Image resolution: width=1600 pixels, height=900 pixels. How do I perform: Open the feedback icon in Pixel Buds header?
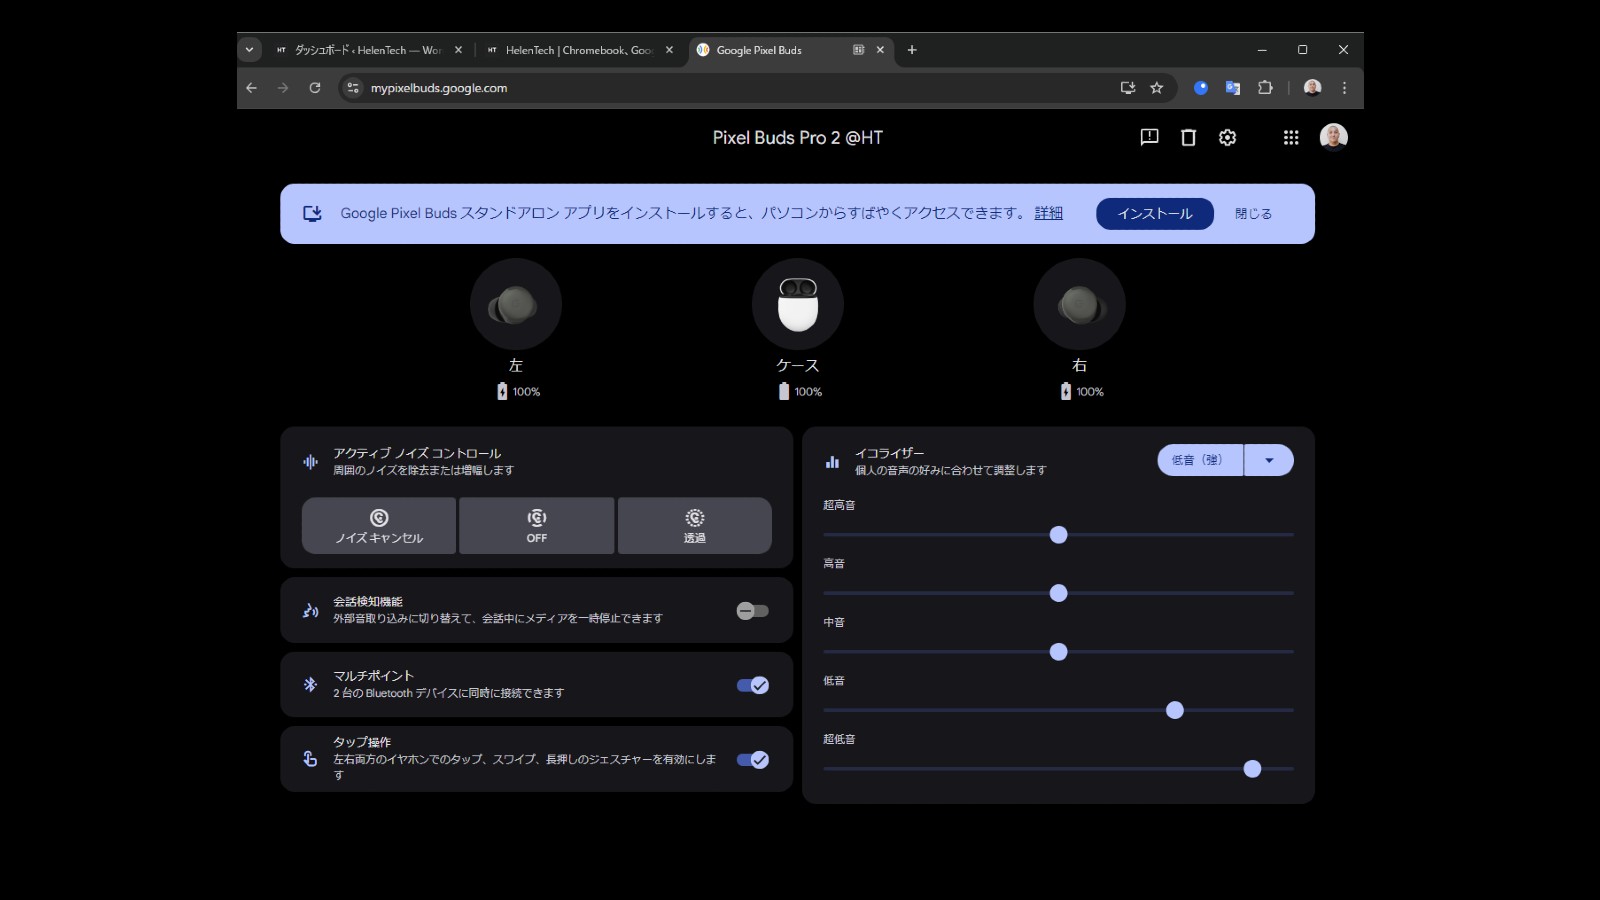1149,137
